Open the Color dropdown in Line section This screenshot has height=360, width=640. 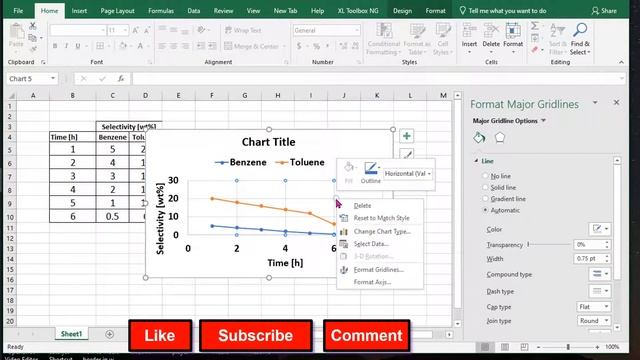[600, 229]
